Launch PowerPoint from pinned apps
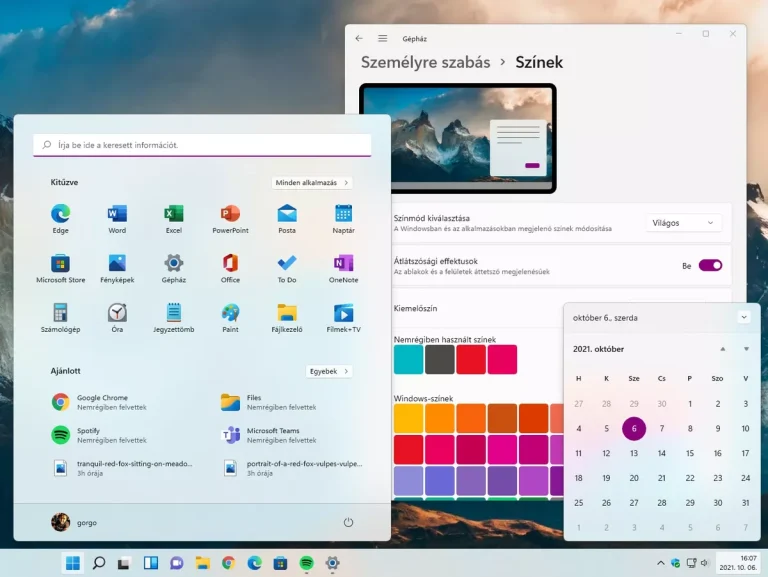Screen dimensions: 768x577 click(x=230, y=219)
